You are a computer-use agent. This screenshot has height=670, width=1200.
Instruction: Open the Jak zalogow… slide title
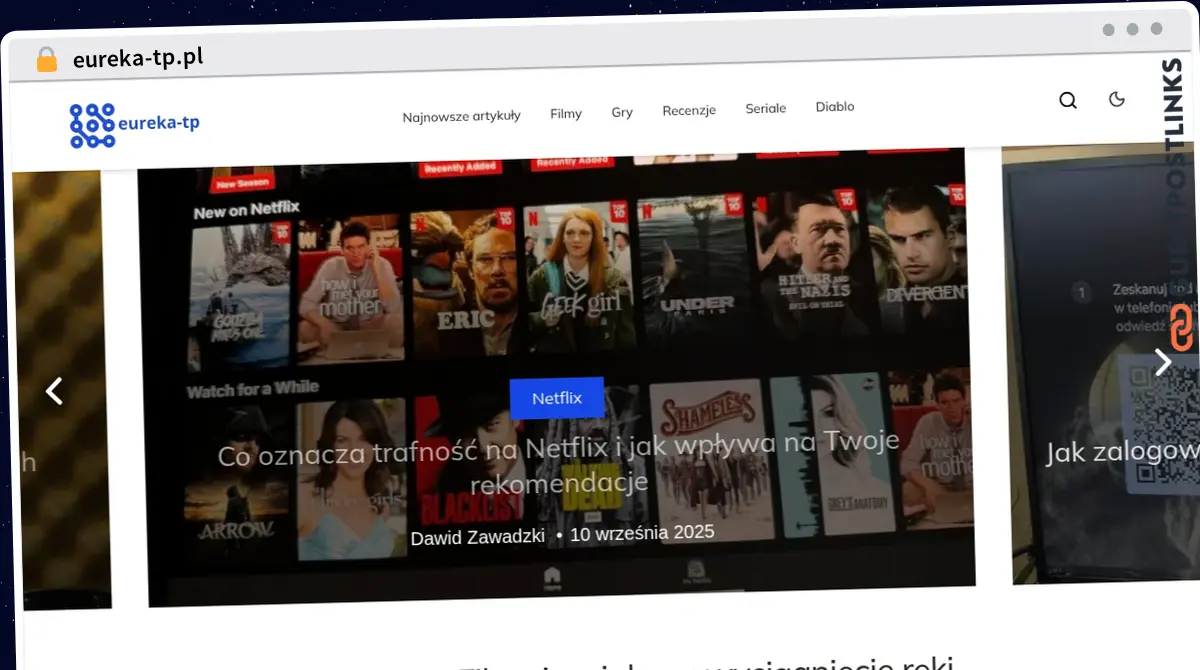click(1122, 452)
